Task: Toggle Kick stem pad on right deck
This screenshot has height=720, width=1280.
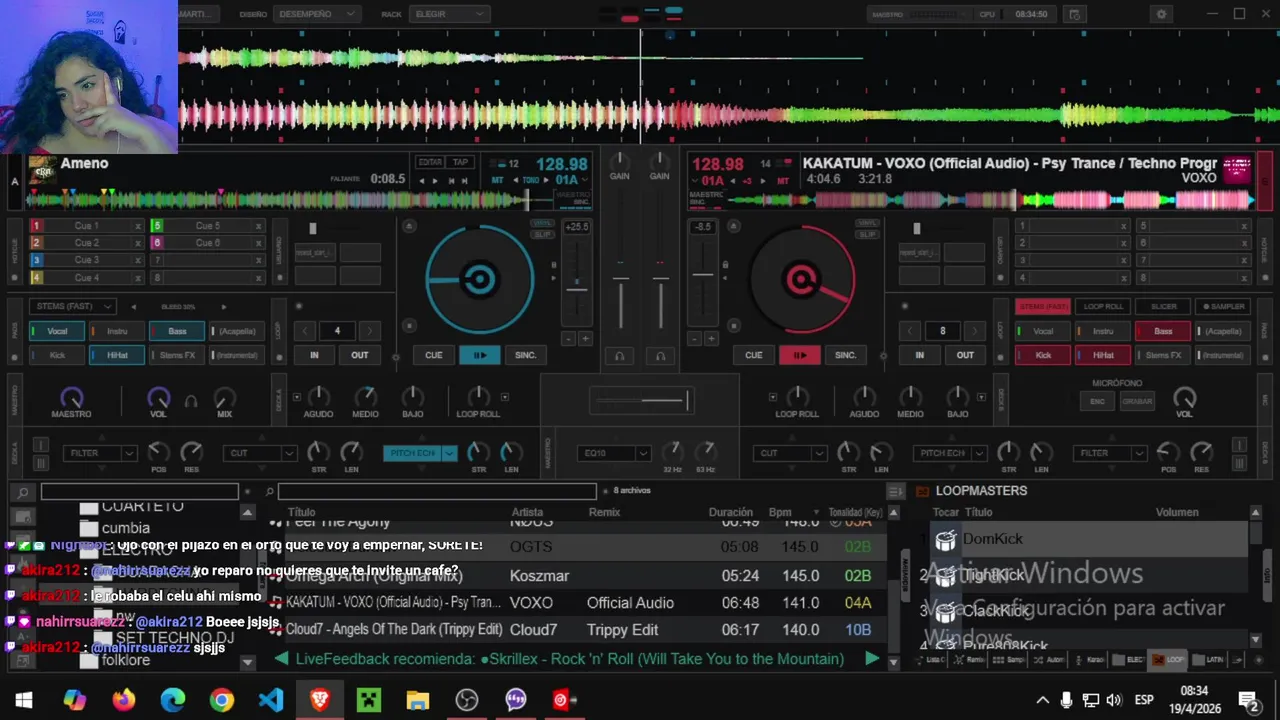Action: (x=1043, y=355)
